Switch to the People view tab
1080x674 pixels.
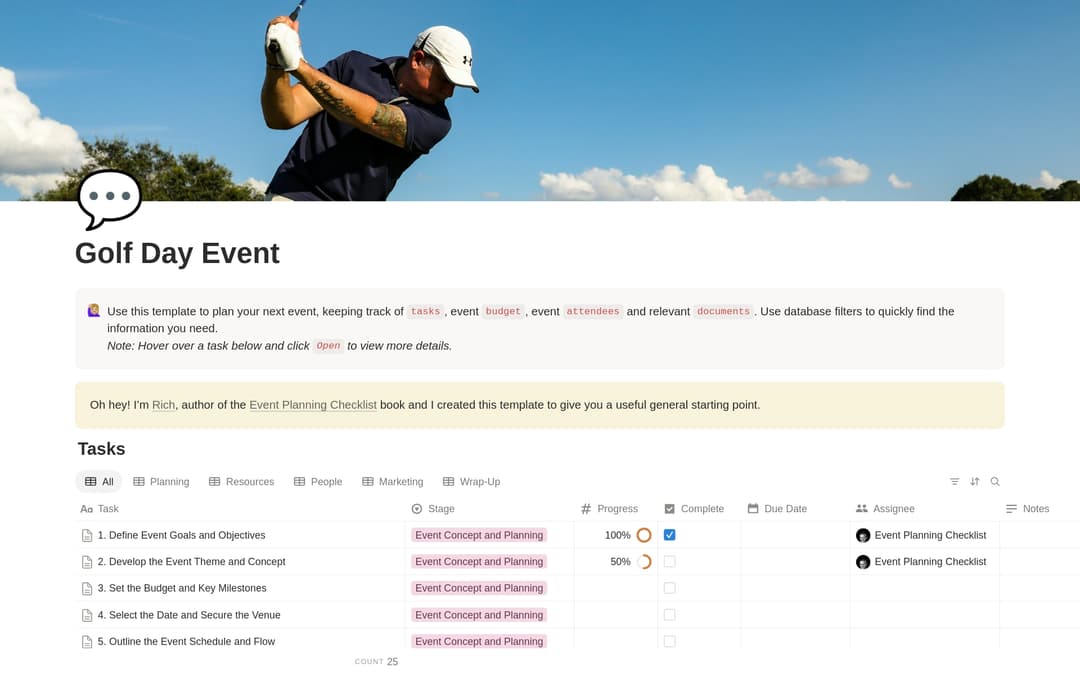[x=318, y=482]
